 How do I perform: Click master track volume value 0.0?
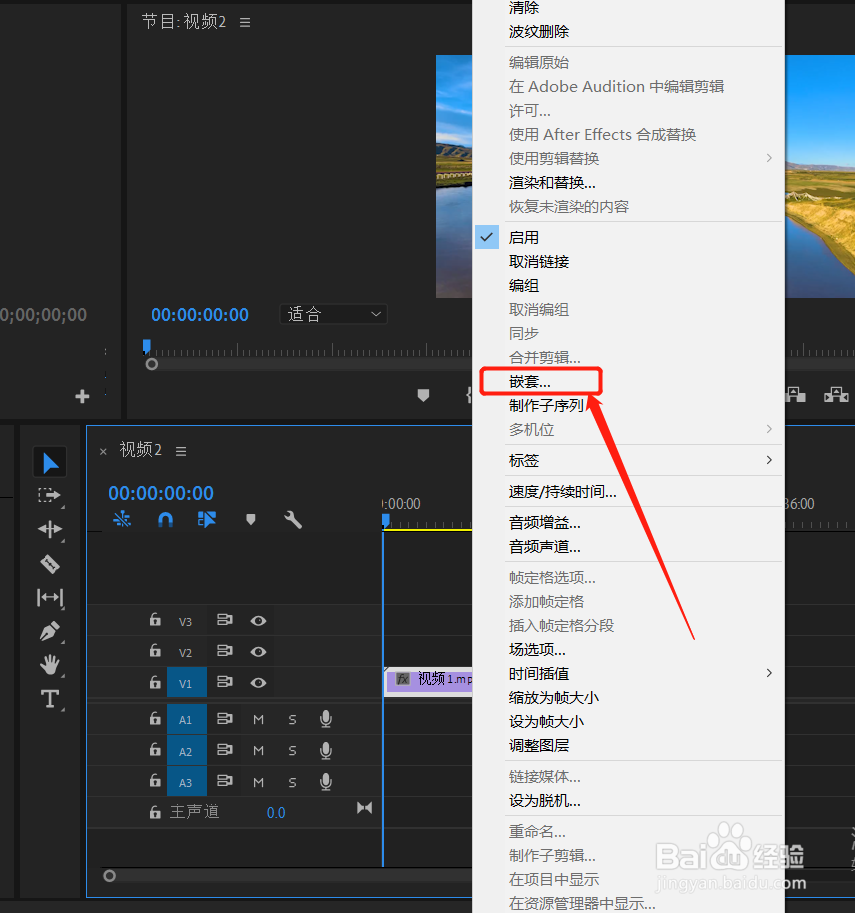click(275, 813)
